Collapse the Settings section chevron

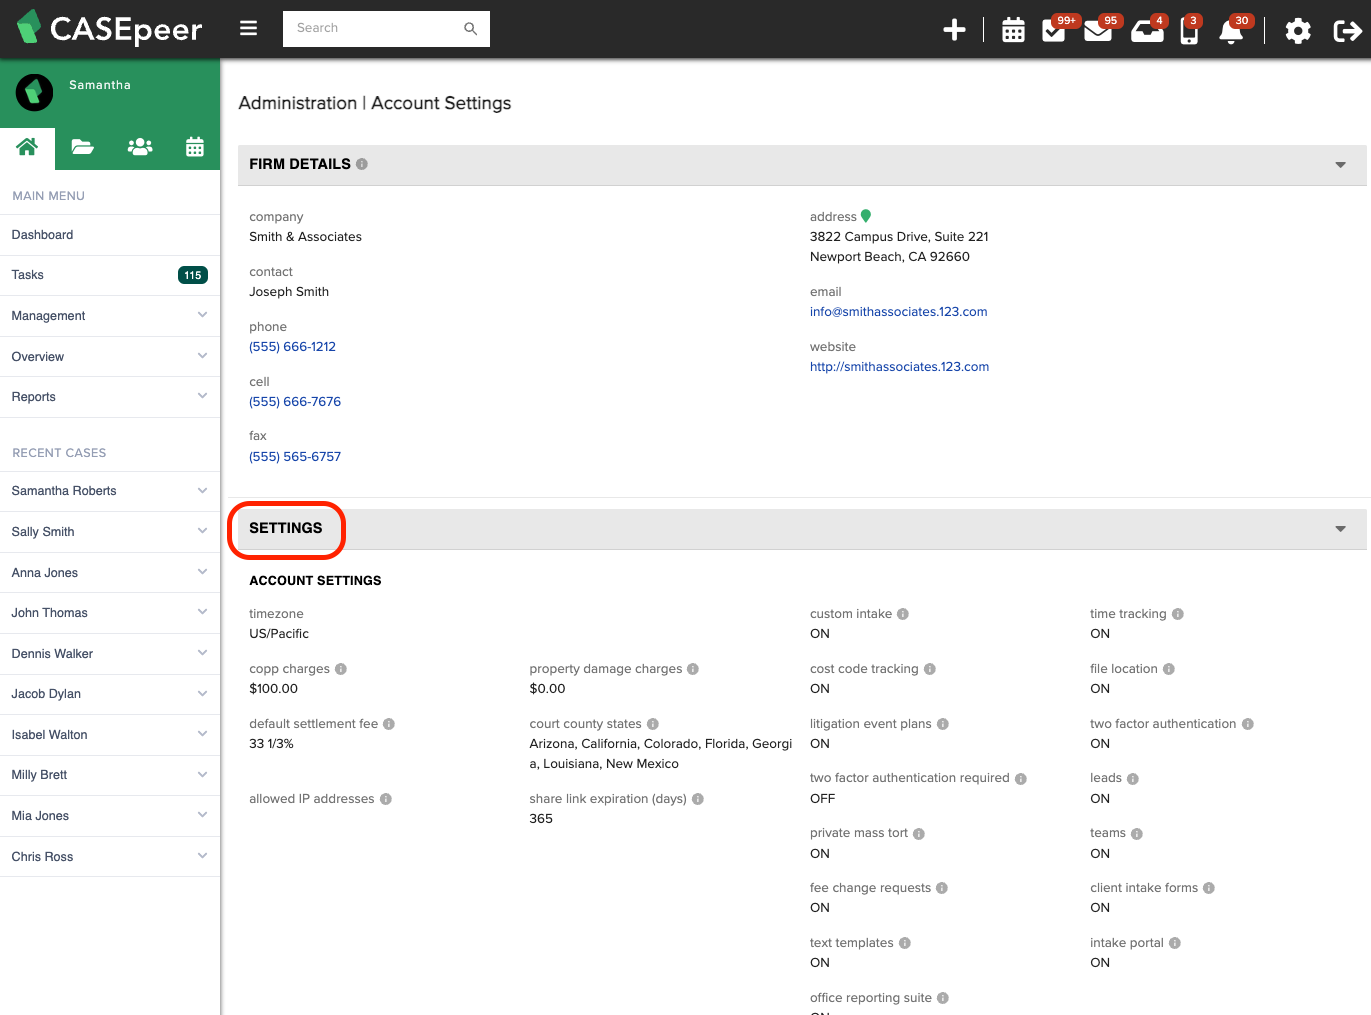pos(1340,528)
